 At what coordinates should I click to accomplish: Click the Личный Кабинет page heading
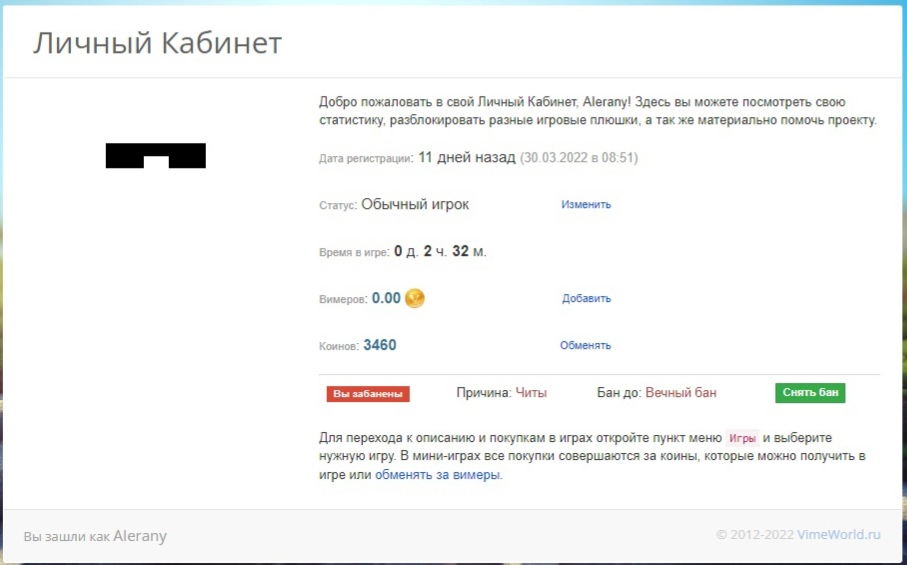click(157, 44)
